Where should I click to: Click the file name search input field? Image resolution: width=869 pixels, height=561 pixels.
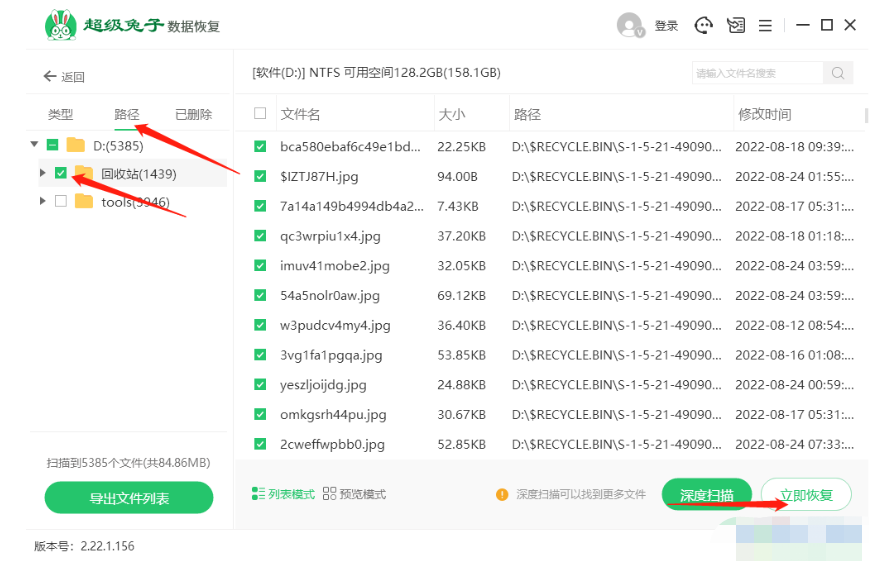(x=756, y=73)
